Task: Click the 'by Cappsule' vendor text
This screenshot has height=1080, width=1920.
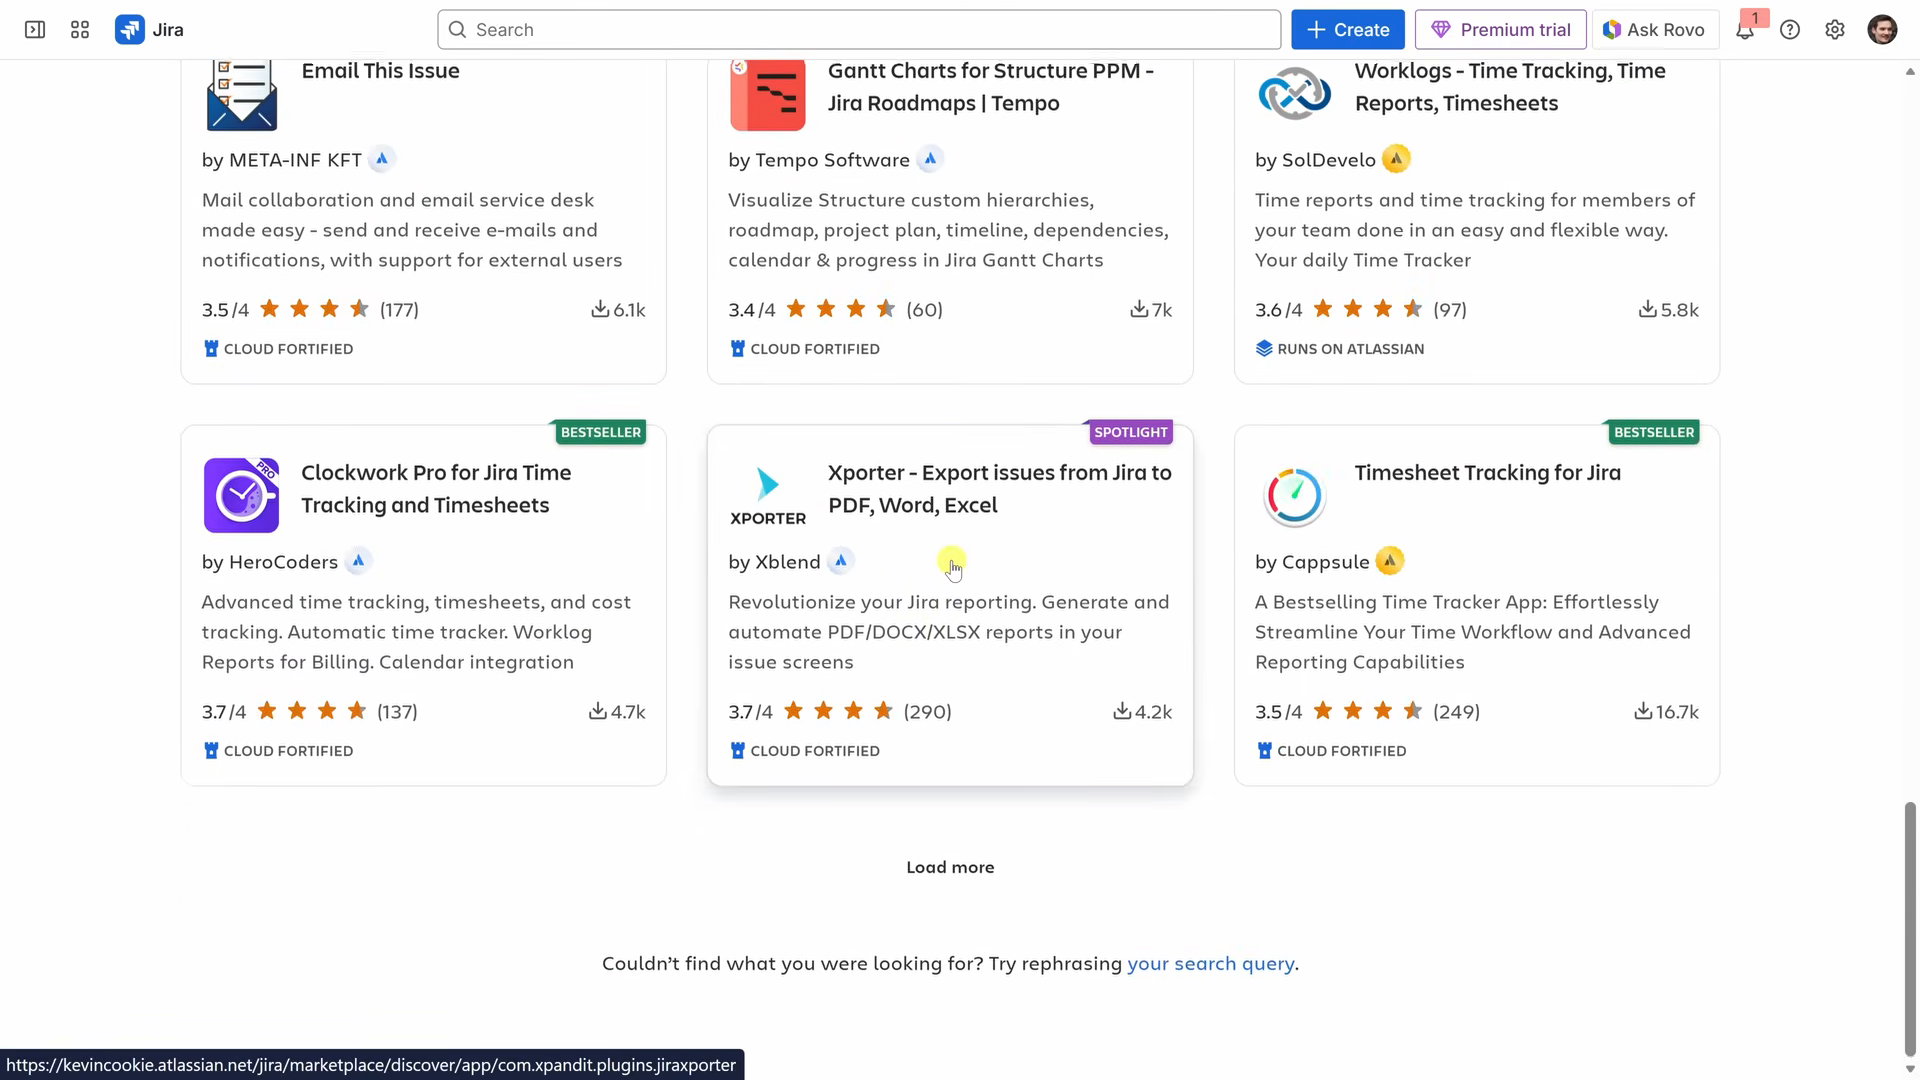Action: 1312,562
